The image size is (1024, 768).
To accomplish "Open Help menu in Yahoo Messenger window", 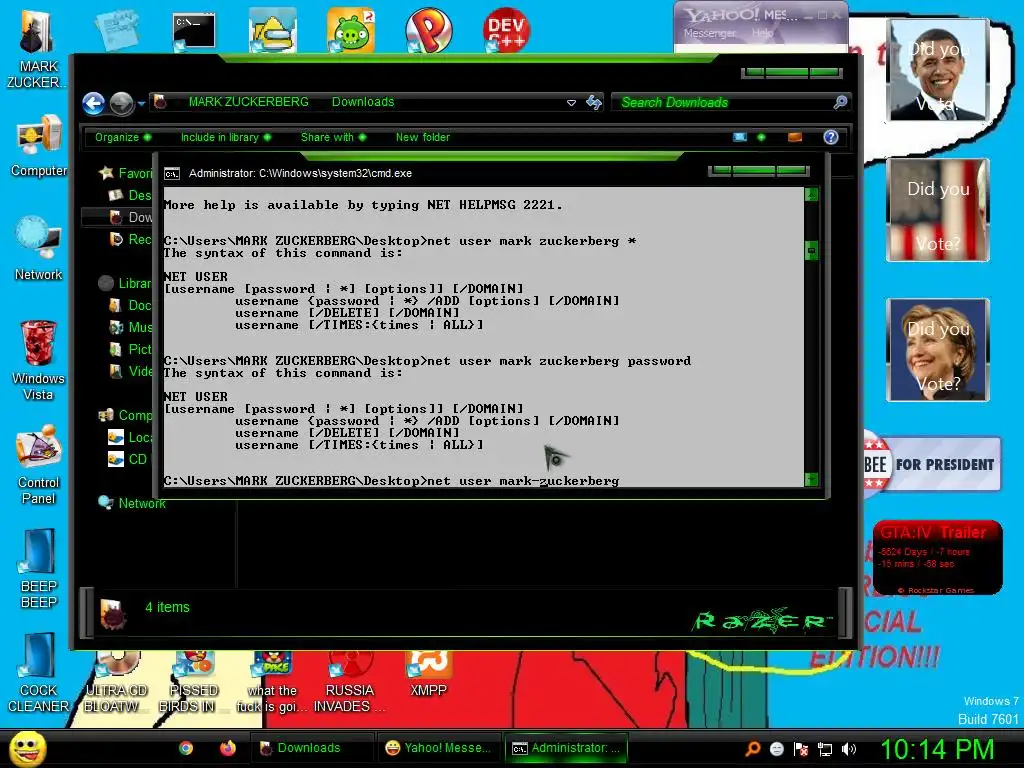I will [762, 33].
